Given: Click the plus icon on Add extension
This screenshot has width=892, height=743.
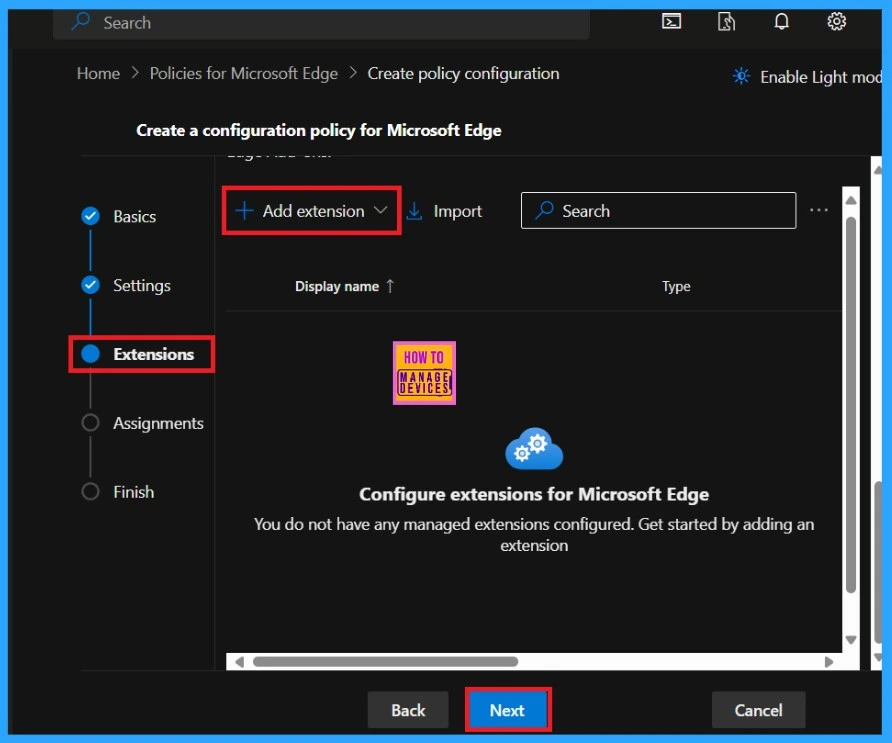Looking at the screenshot, I should coord(244,210).
